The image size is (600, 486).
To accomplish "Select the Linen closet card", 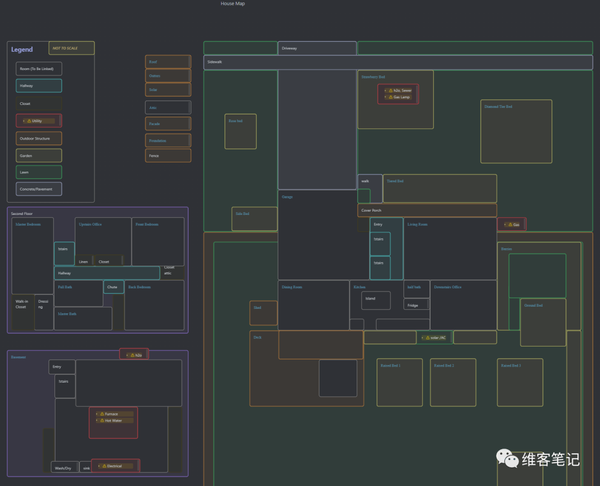I will pos(84,261).
